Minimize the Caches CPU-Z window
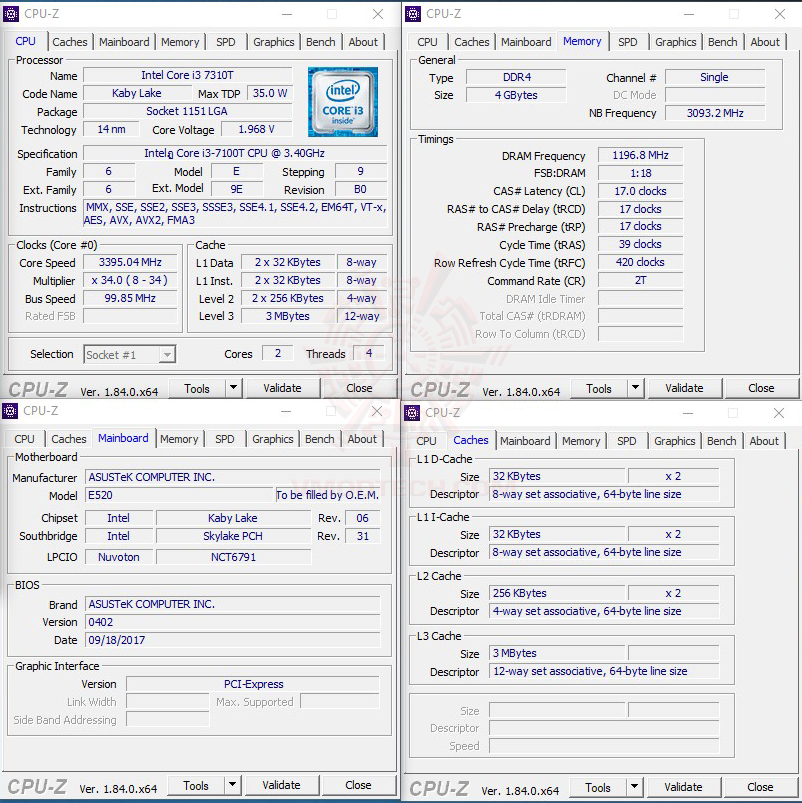 click(688, 413)
